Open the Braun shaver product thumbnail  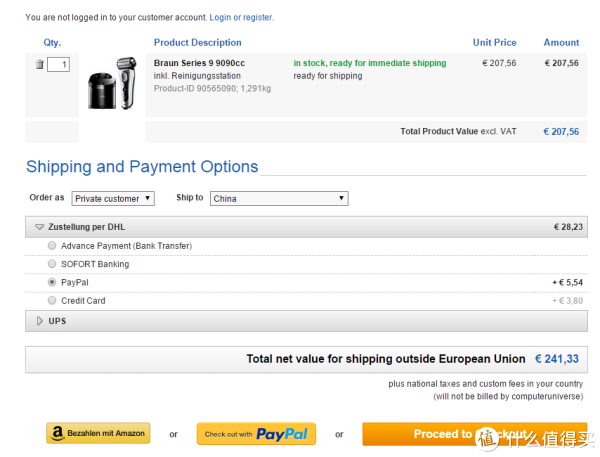click(x=112, y=83)
